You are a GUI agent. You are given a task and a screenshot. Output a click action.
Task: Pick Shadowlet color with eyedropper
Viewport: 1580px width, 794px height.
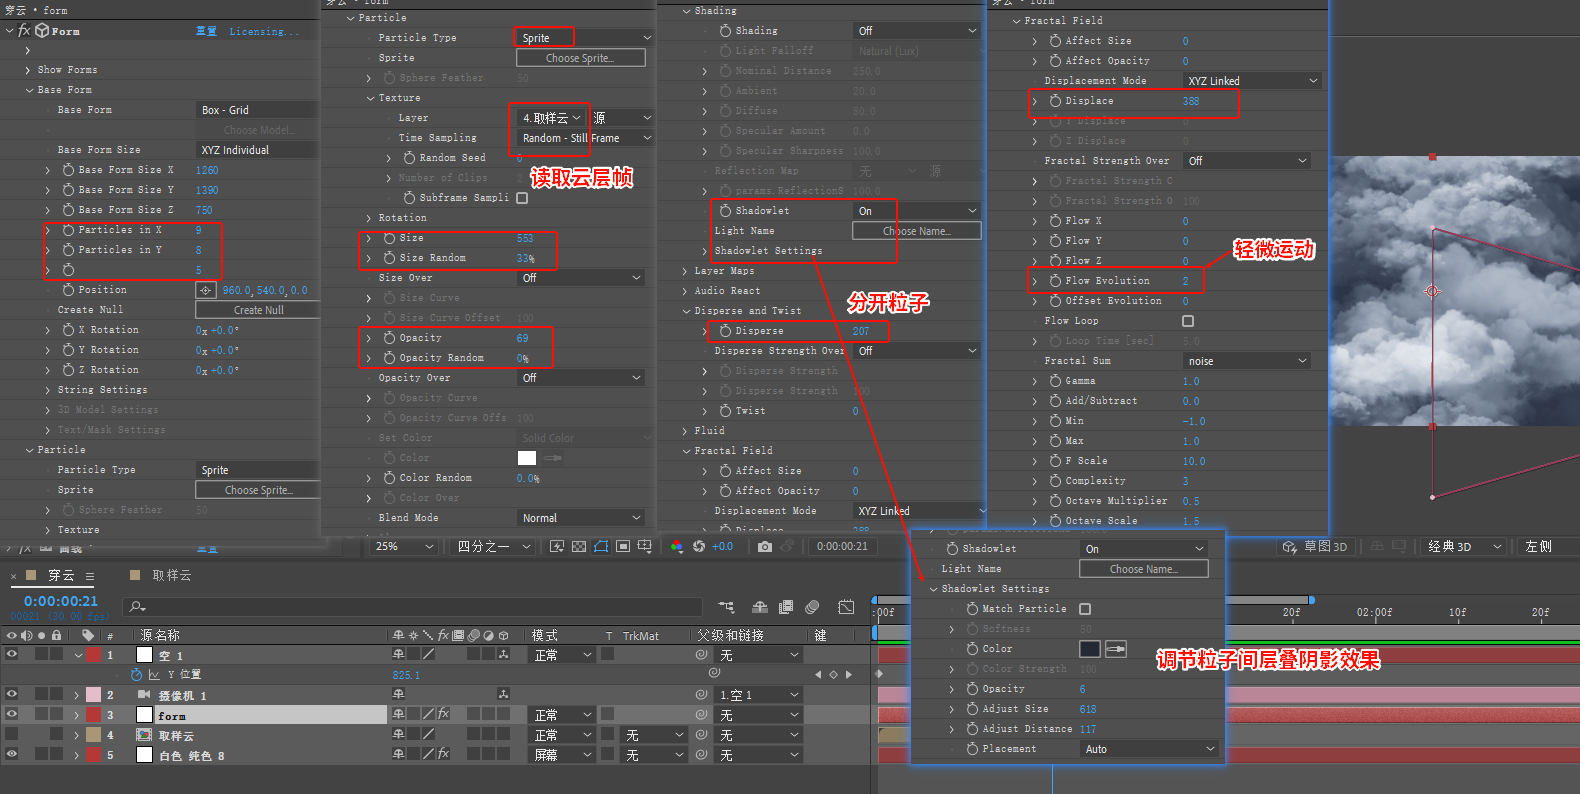pyautogui.click(x=1115, y=649)
